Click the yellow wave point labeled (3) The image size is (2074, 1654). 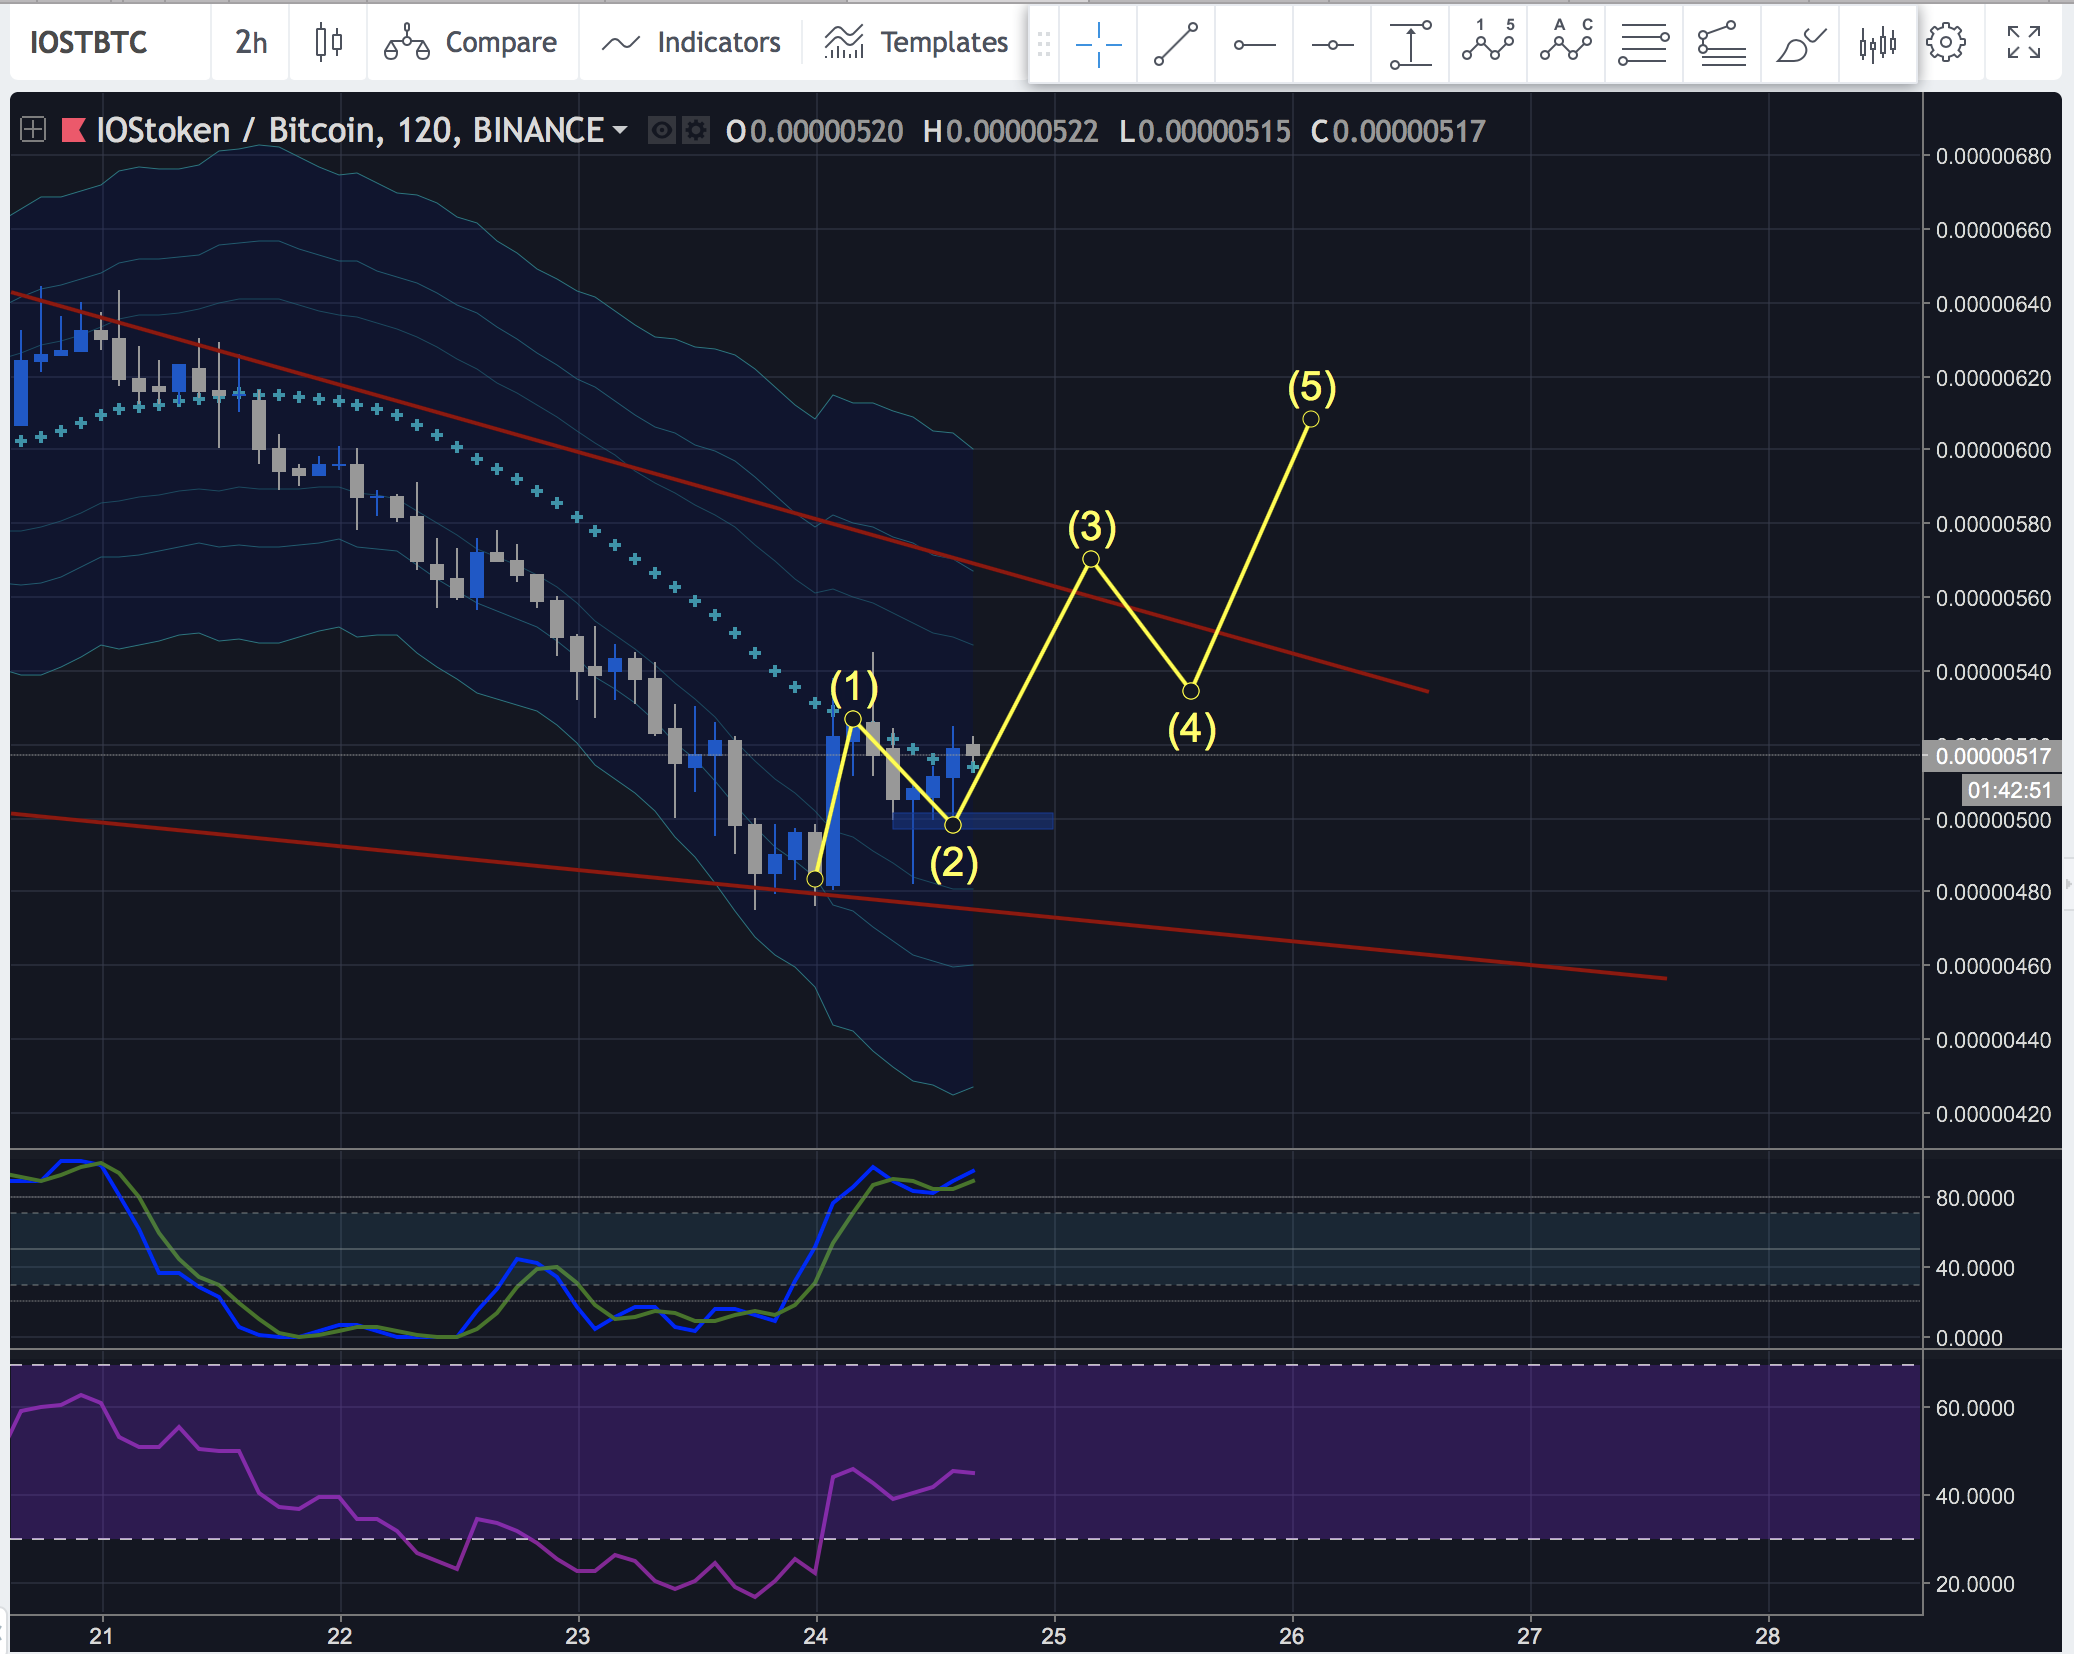click(x=1091, y=559)
